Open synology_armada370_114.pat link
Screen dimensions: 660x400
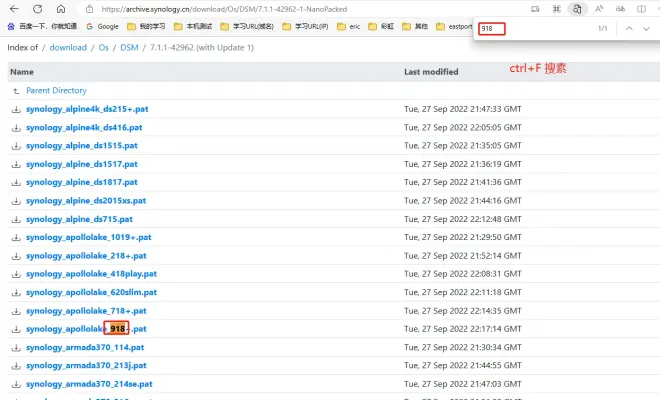tap(85, 347)
